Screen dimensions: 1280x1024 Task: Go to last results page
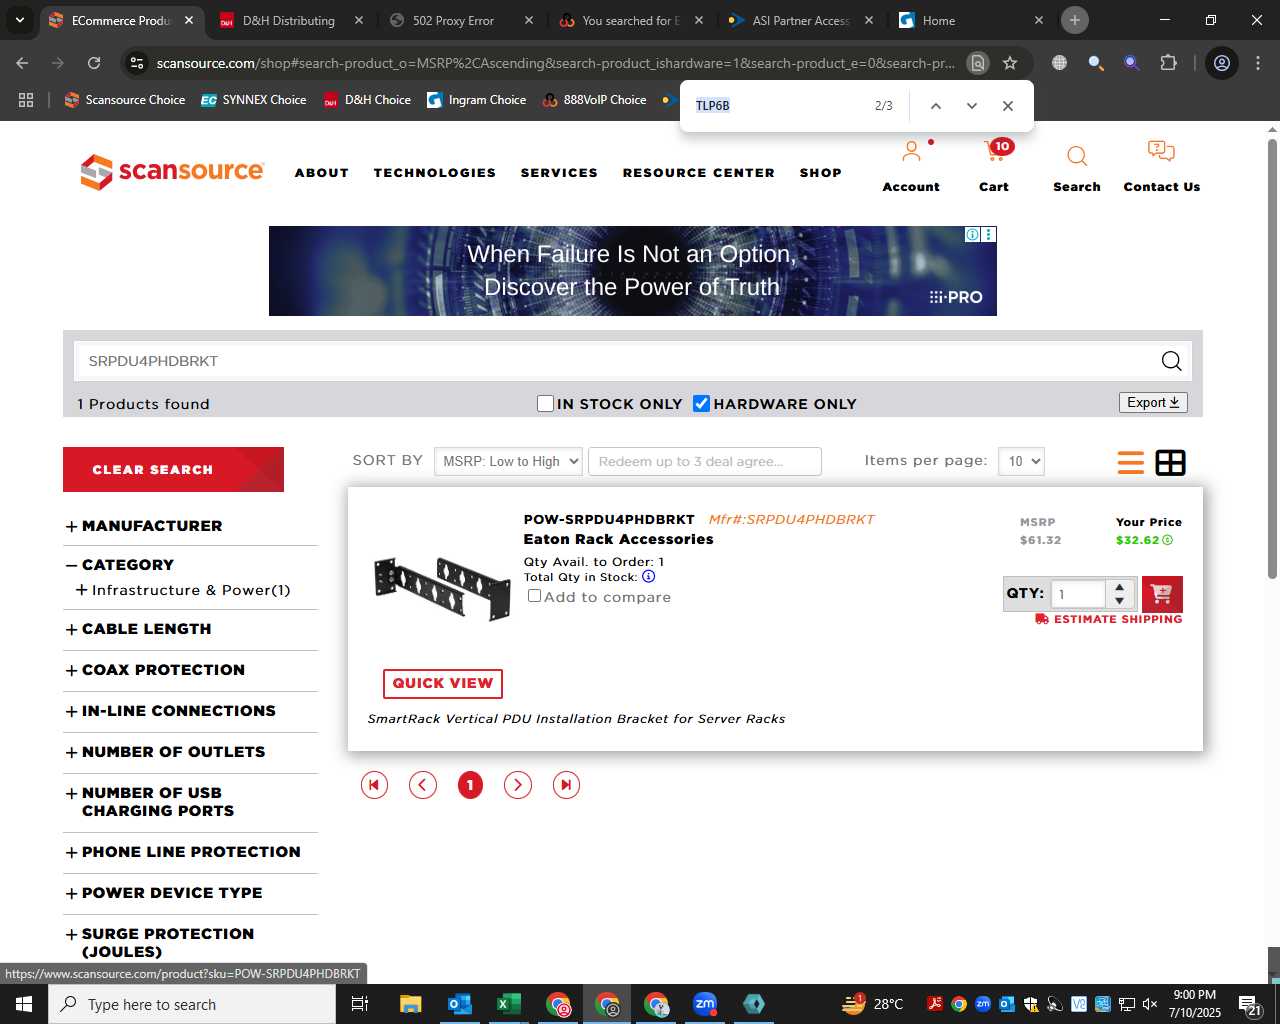pos(566,785)
